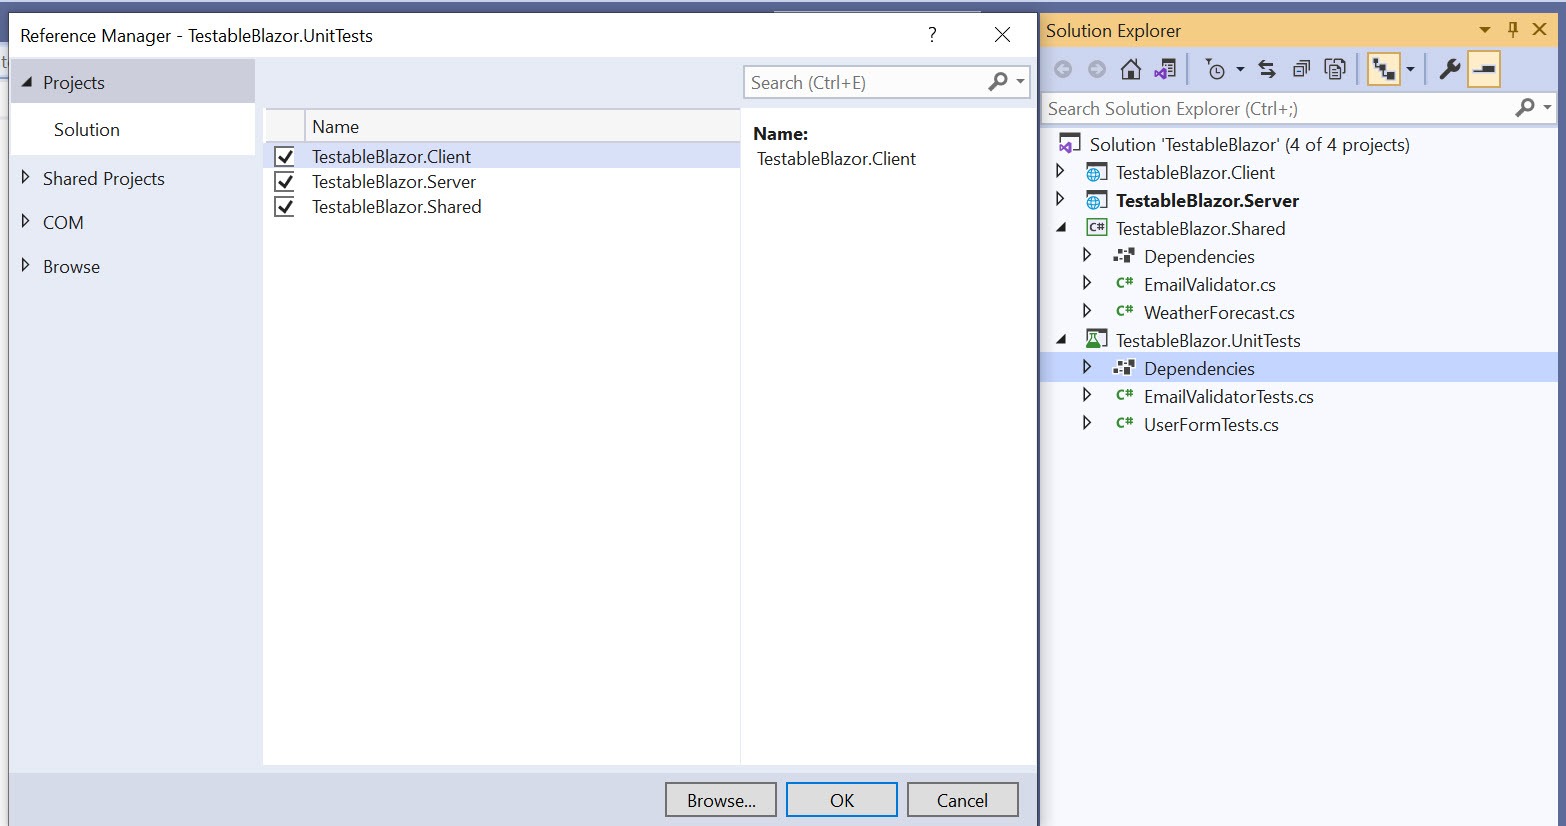Expand Dependencies under TestableBlazor.Shared
The height and width of the screenshot is (826, 1566).
[x=1087, y=255]
